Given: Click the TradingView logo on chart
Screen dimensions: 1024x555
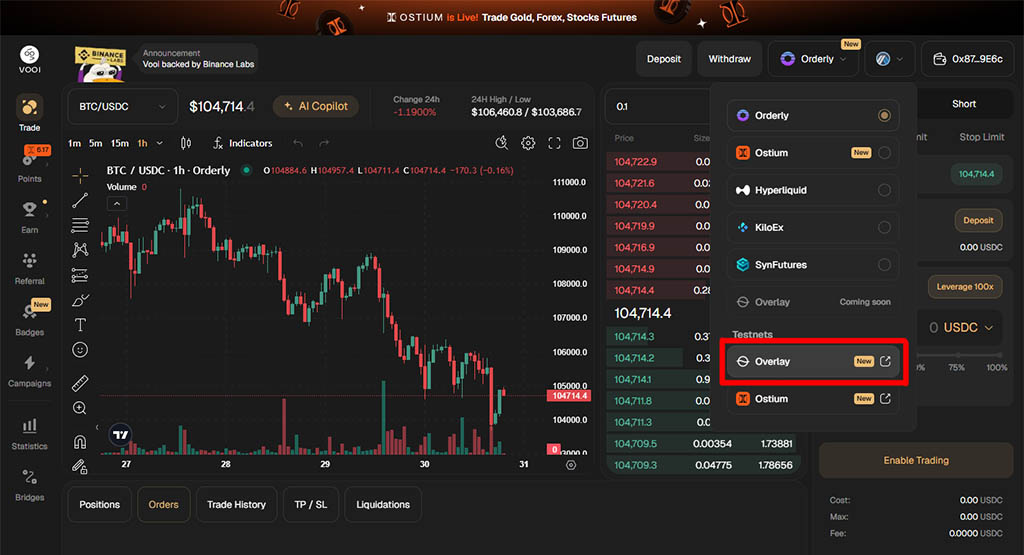Looking at the screenshot, I should [121, 434].
